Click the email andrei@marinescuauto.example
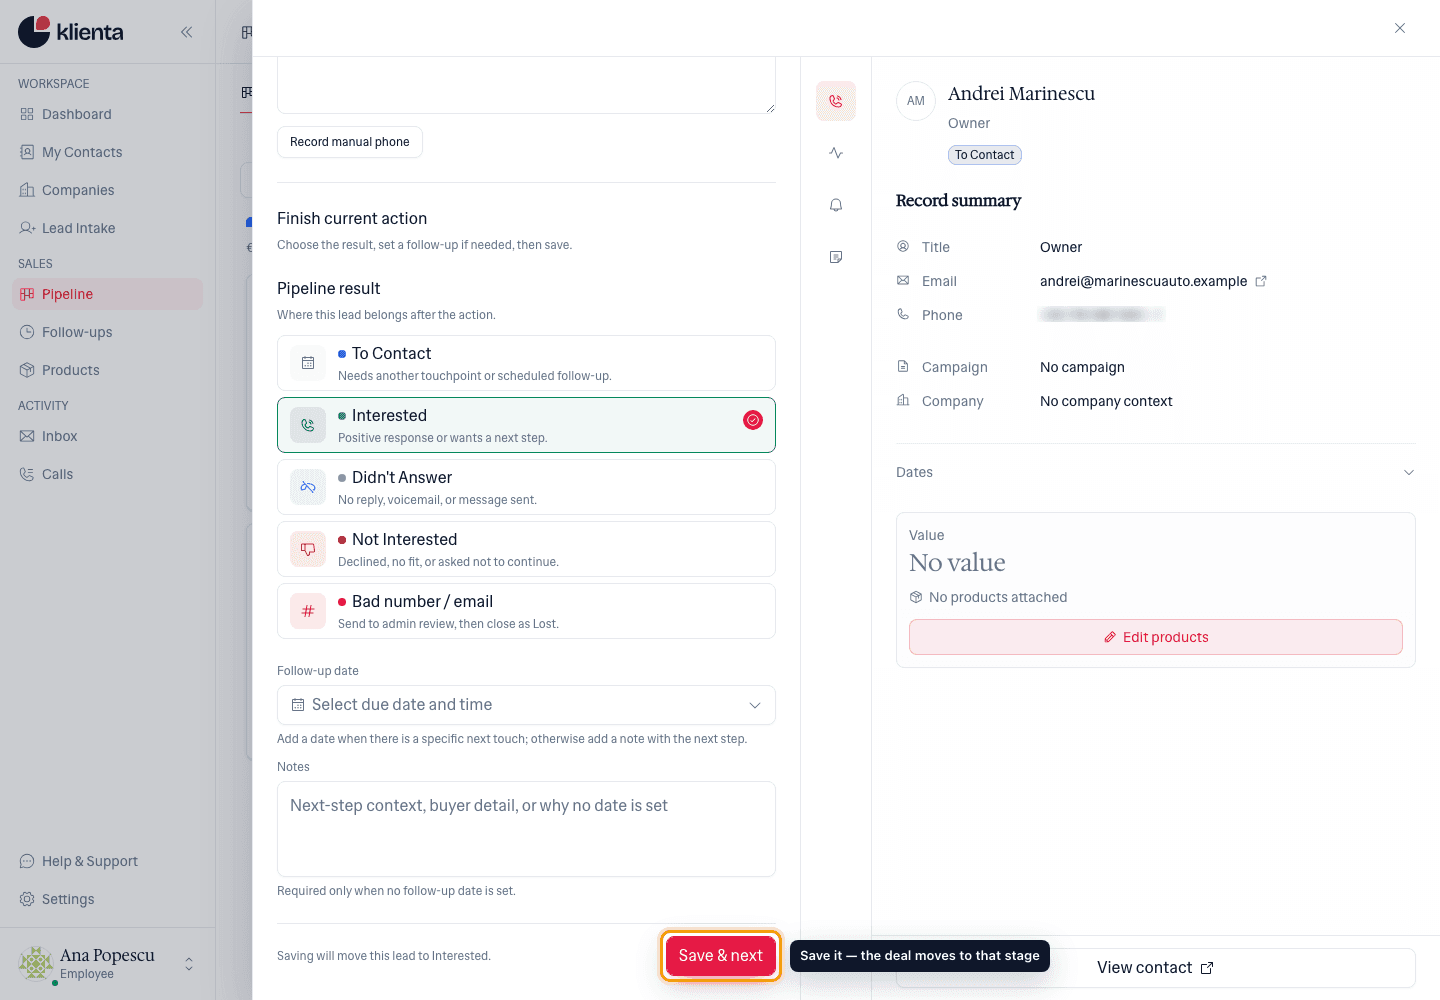Image resolution: width=1440 pixels, height=1000 pixels. click(1143, 281)
